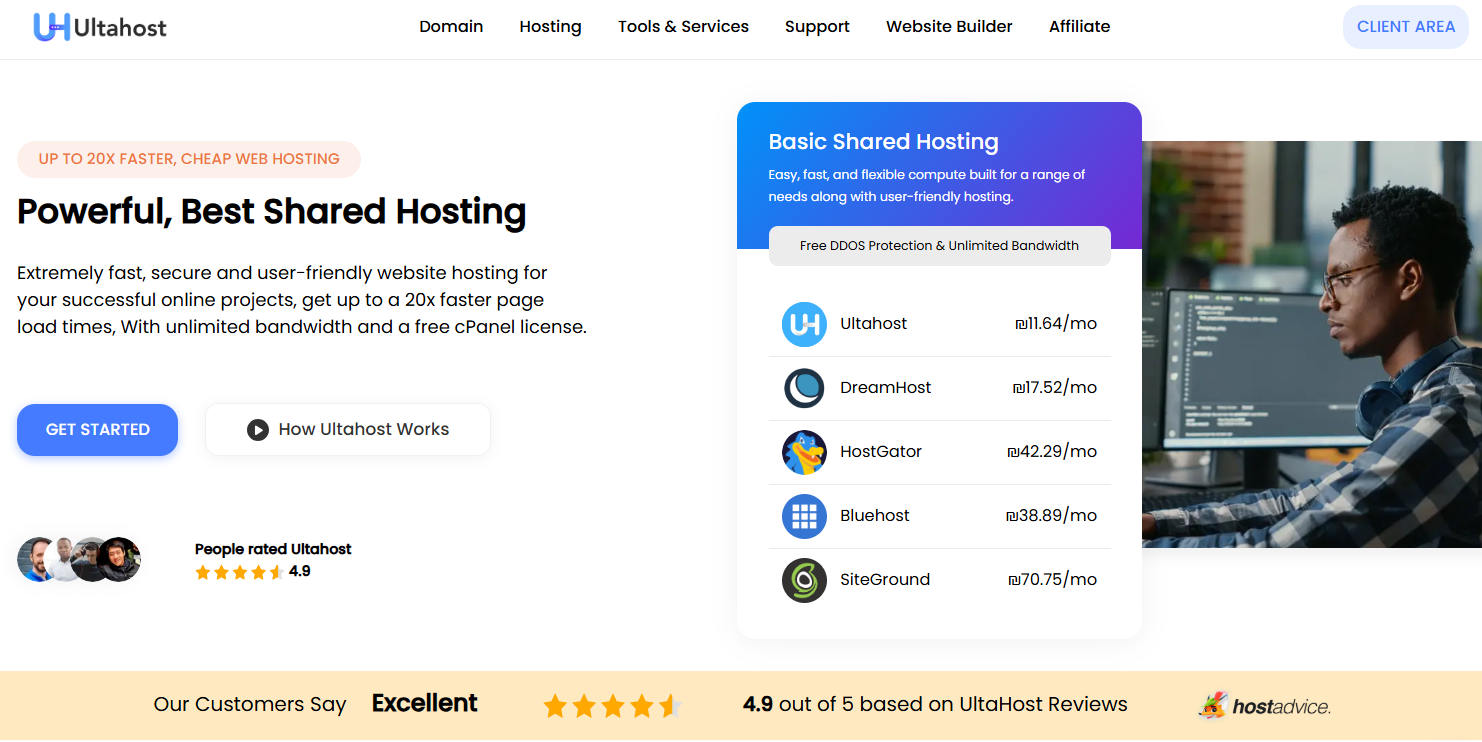Expand the Tools & Services menu
1482x742 pixels.
683,27
